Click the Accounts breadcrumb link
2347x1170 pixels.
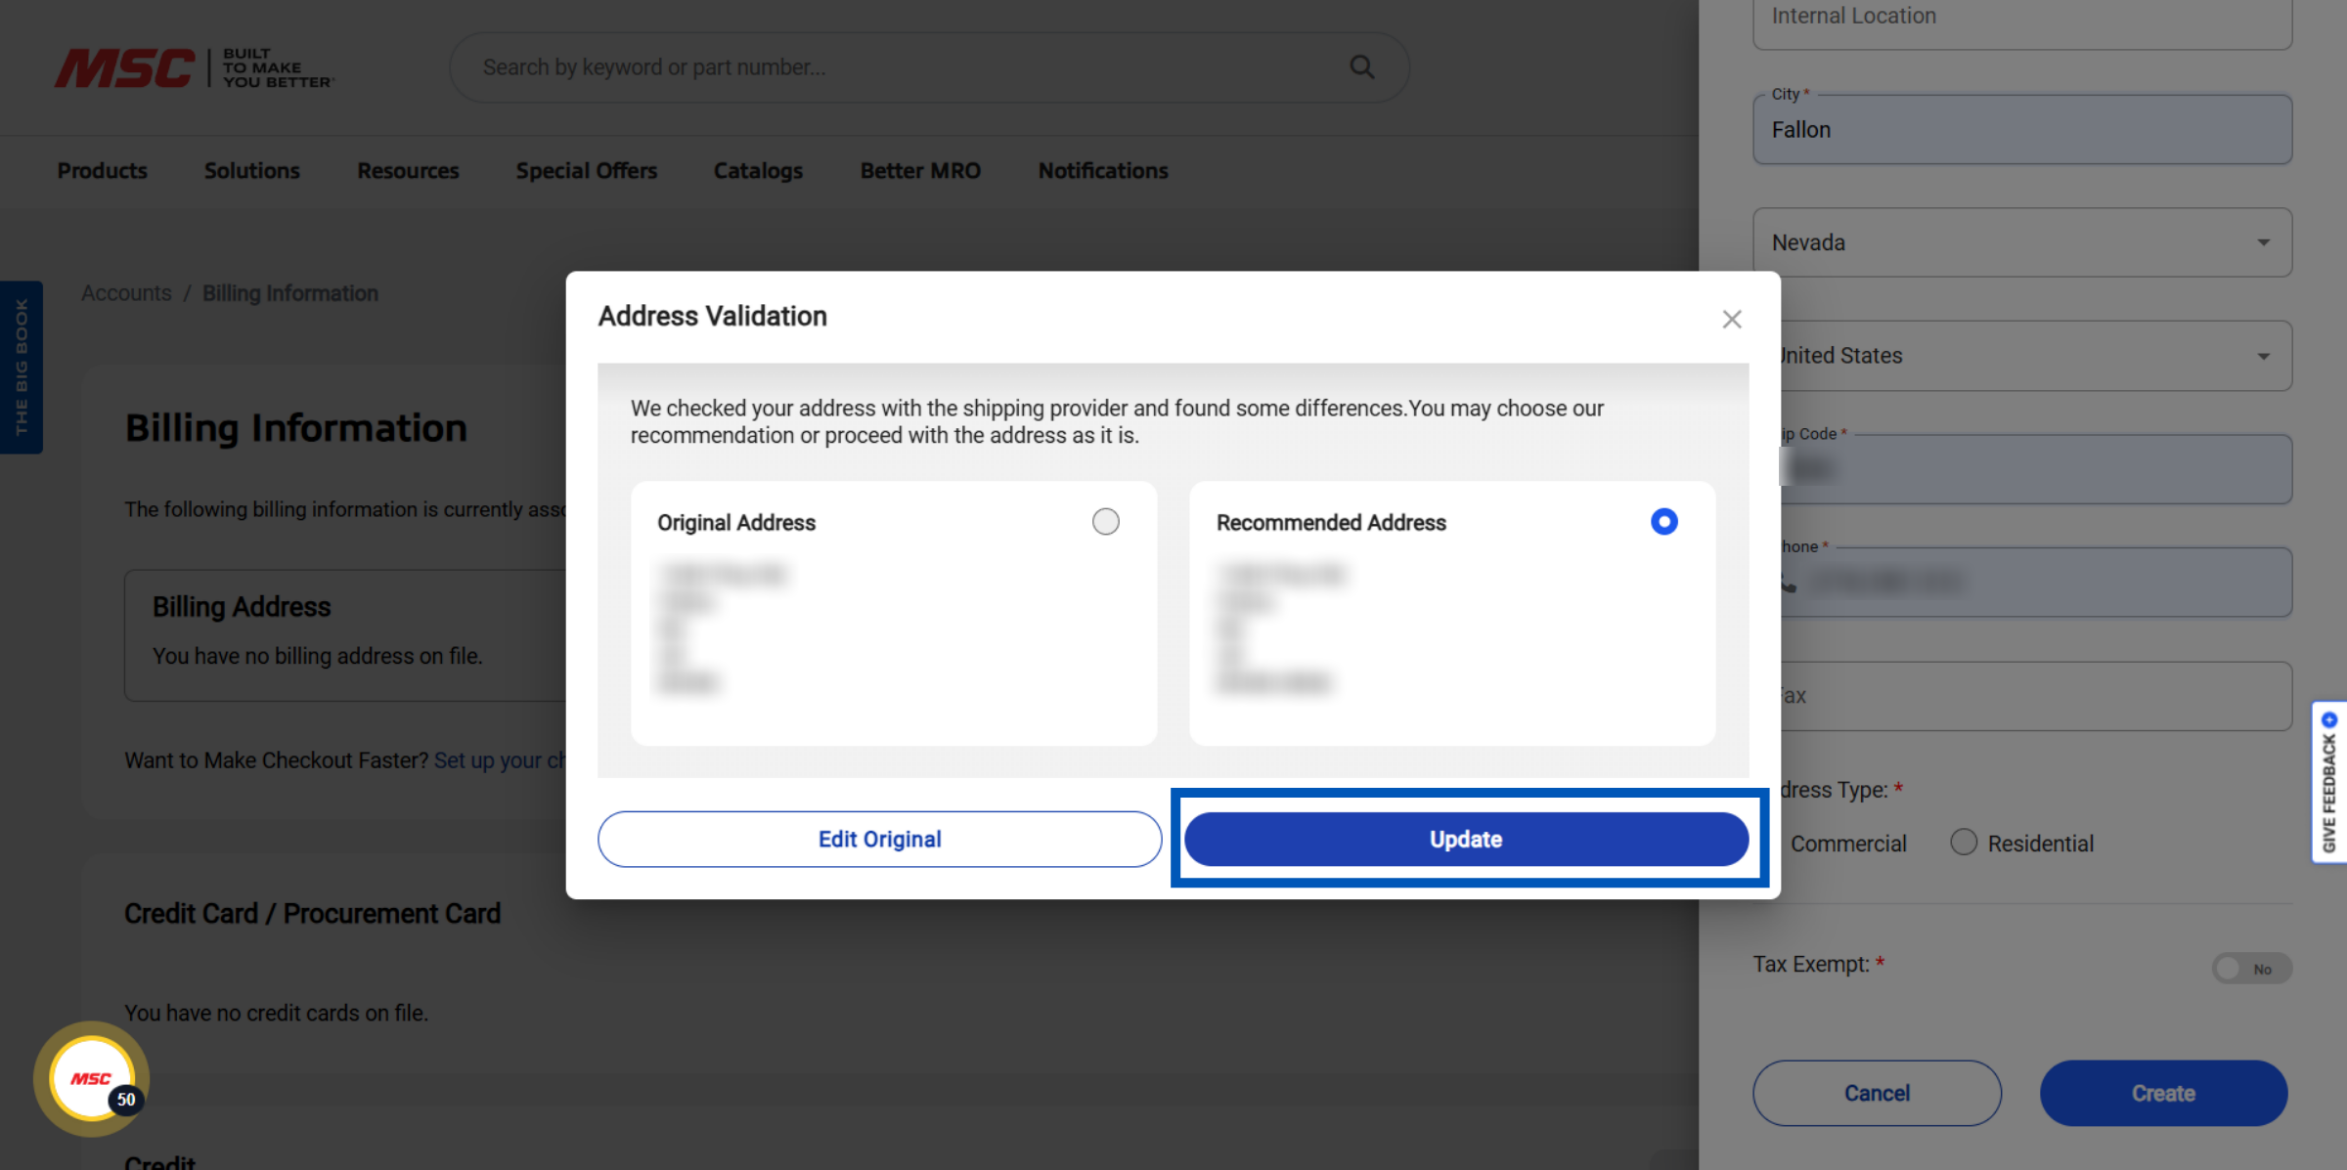coord(126,293)
